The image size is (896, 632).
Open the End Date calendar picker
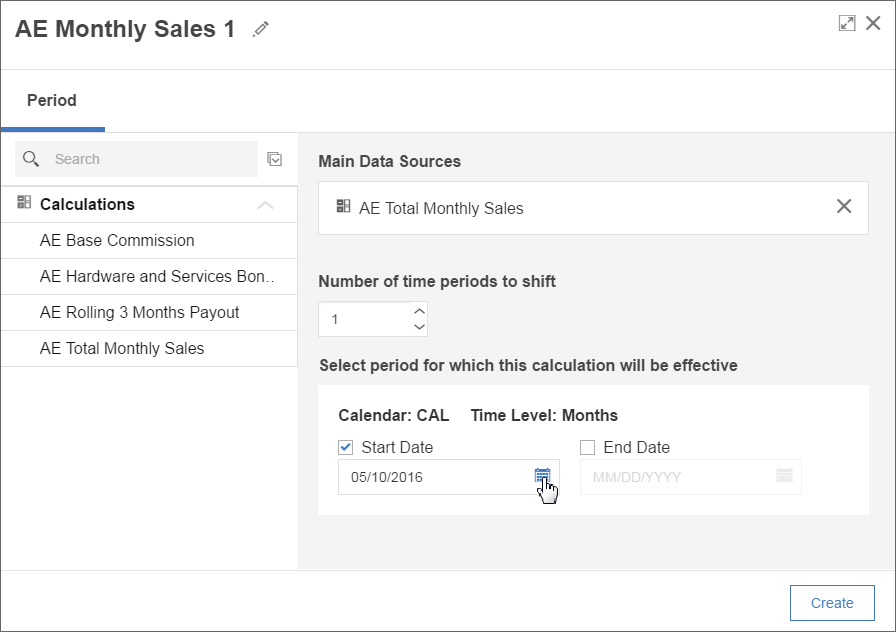(x=784, y=476)
